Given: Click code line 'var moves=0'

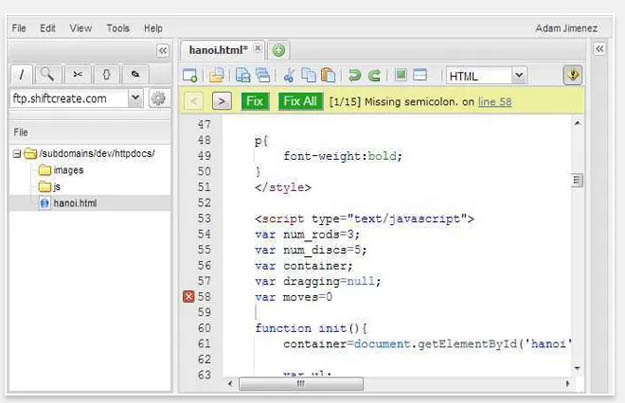Looking at the screenshot, I should pos(294,297).
